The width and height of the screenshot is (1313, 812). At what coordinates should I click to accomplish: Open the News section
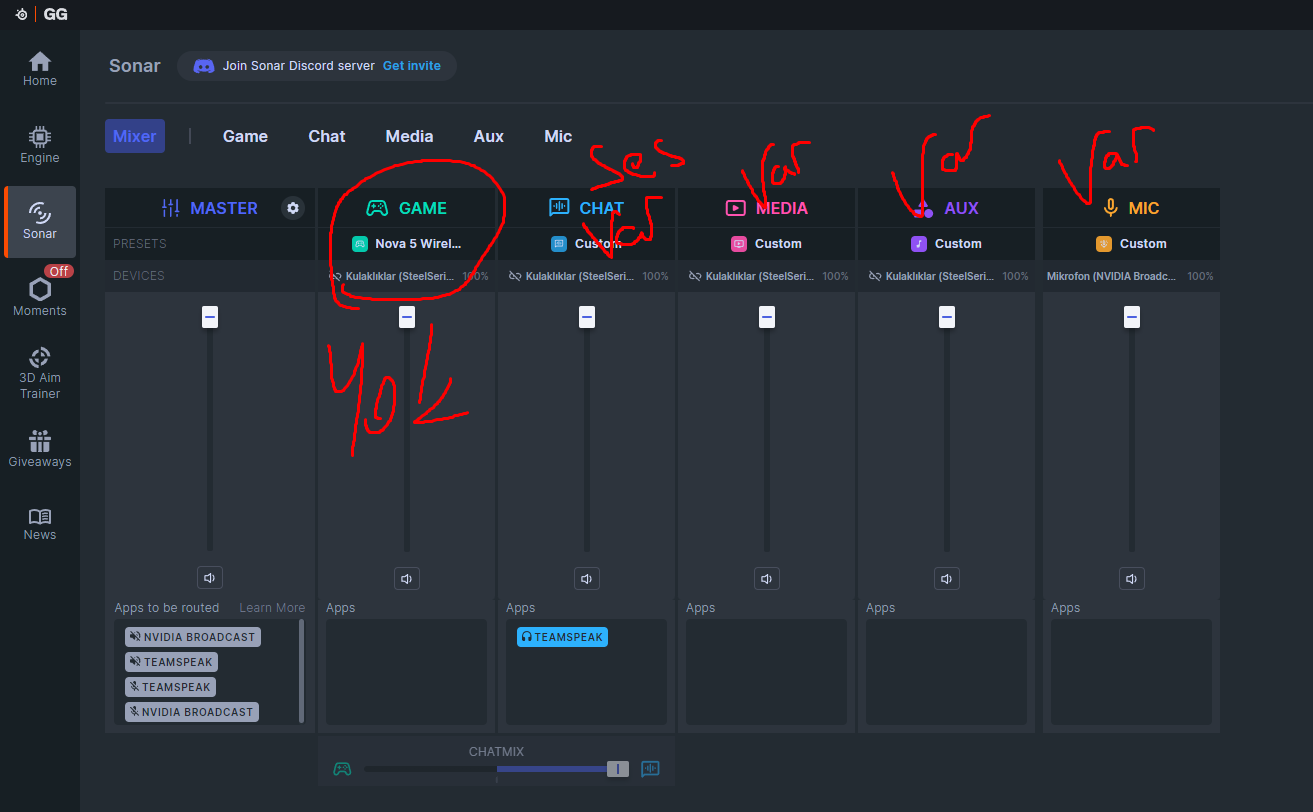40,524
